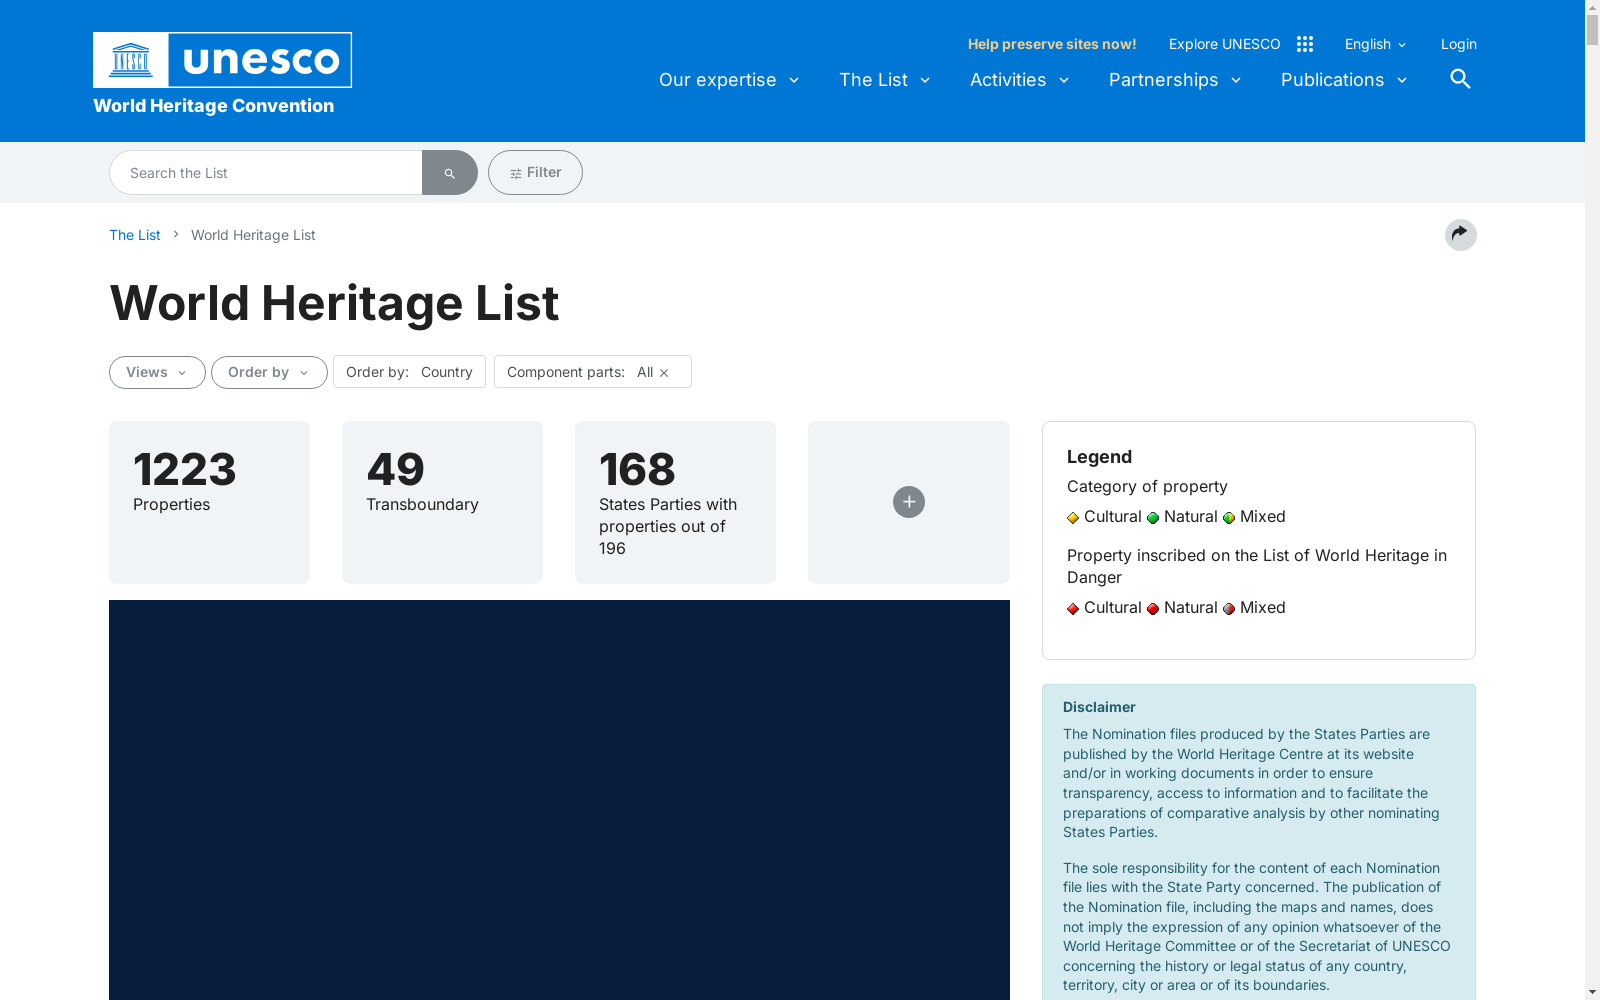Click the share arrow icon

click(1461, 235)
